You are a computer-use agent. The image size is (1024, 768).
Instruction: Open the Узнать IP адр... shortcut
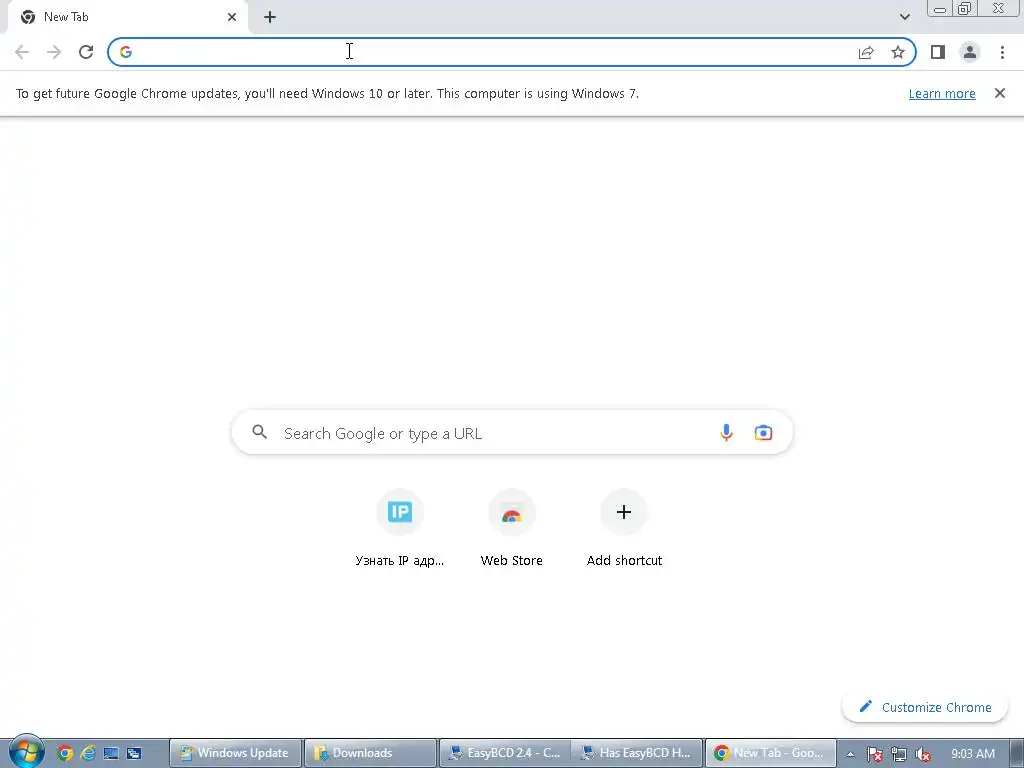tap(400, 528)
